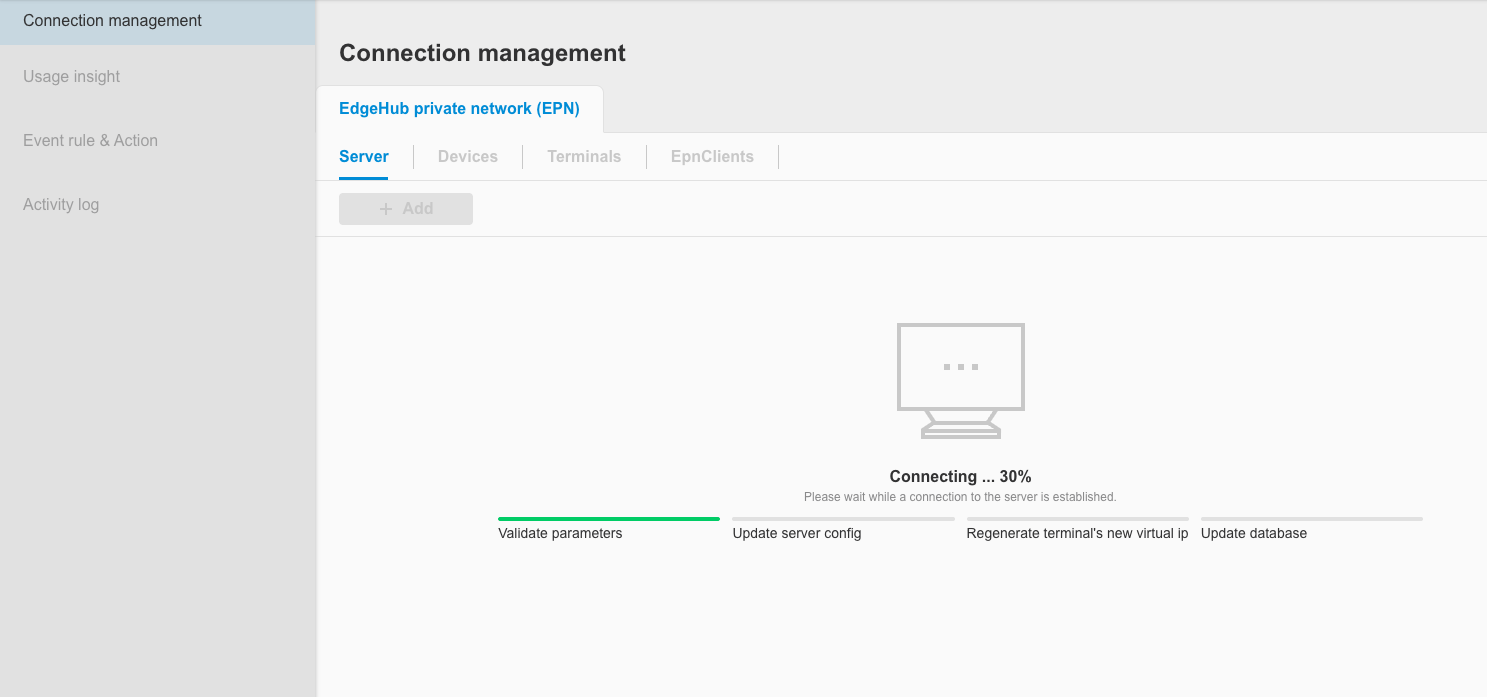
Task: Click the Connection management page heading
Action: coord(483,52)
